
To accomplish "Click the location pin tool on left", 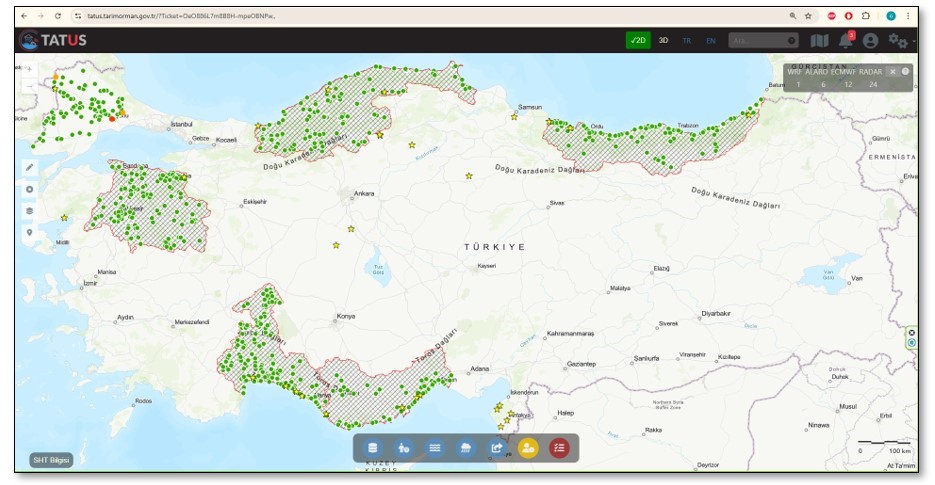I will click(30, 233).
